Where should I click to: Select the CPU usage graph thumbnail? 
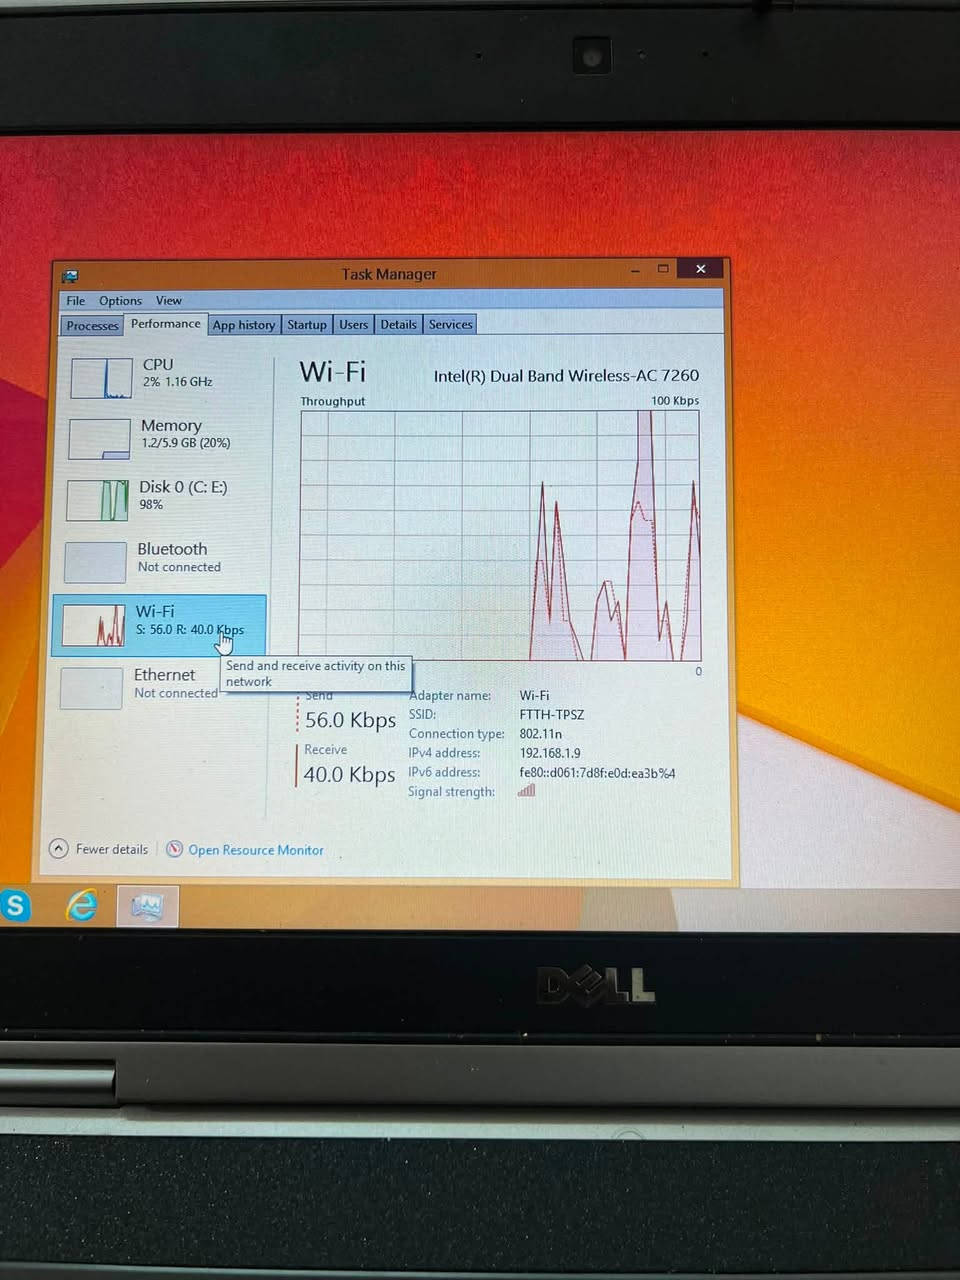click(x=101, y=378)
